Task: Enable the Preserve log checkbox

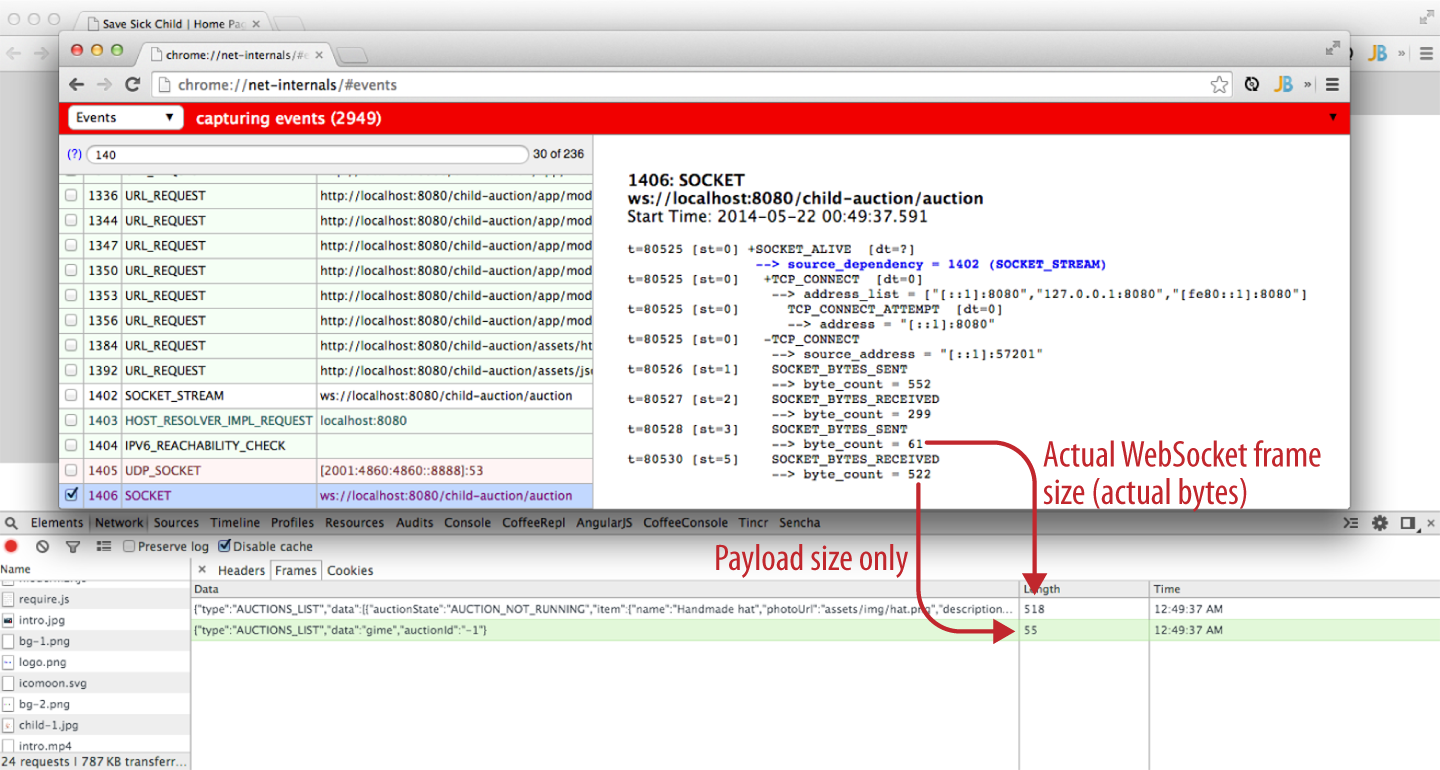Action: pos(129,547)
